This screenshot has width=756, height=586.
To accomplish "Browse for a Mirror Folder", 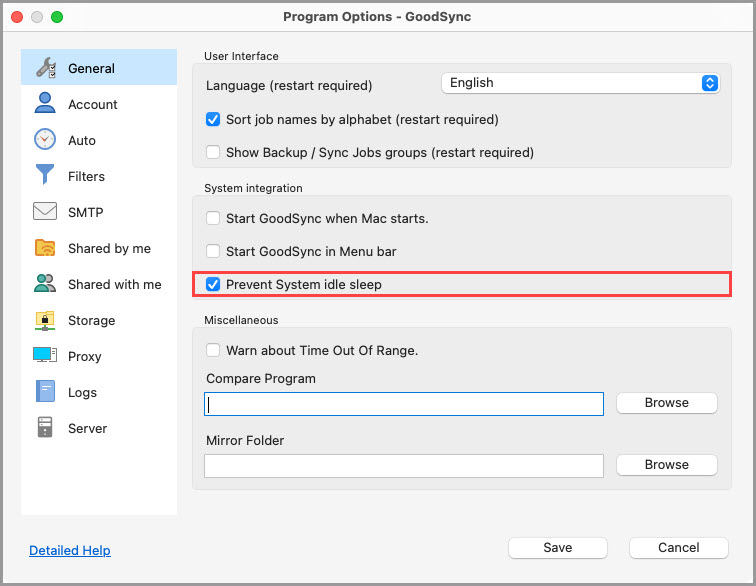I will pos(667,465).
